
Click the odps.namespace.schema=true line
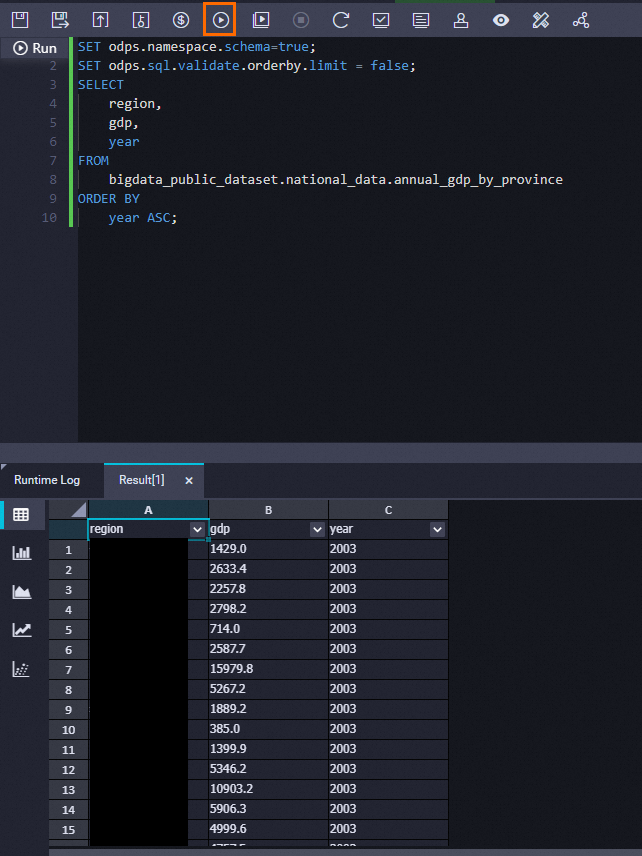(x=197, y=47)
